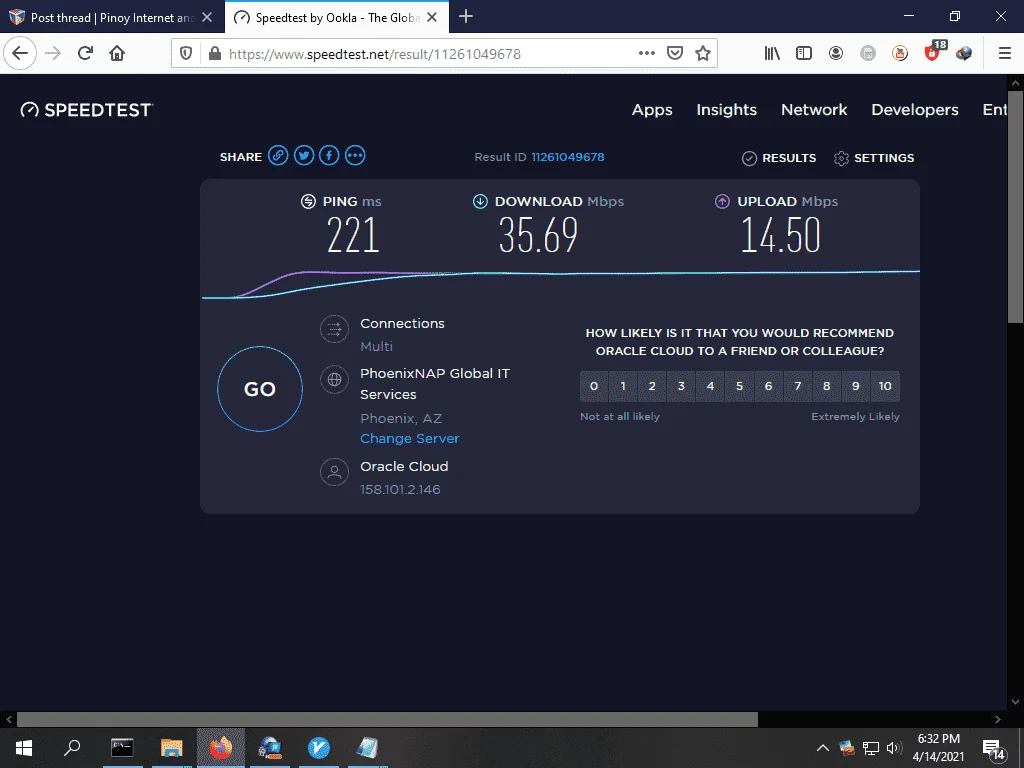Open the RESULTS history
Image resolution: width=1024 pixels, height=768 pixels.
coord(779,158)
